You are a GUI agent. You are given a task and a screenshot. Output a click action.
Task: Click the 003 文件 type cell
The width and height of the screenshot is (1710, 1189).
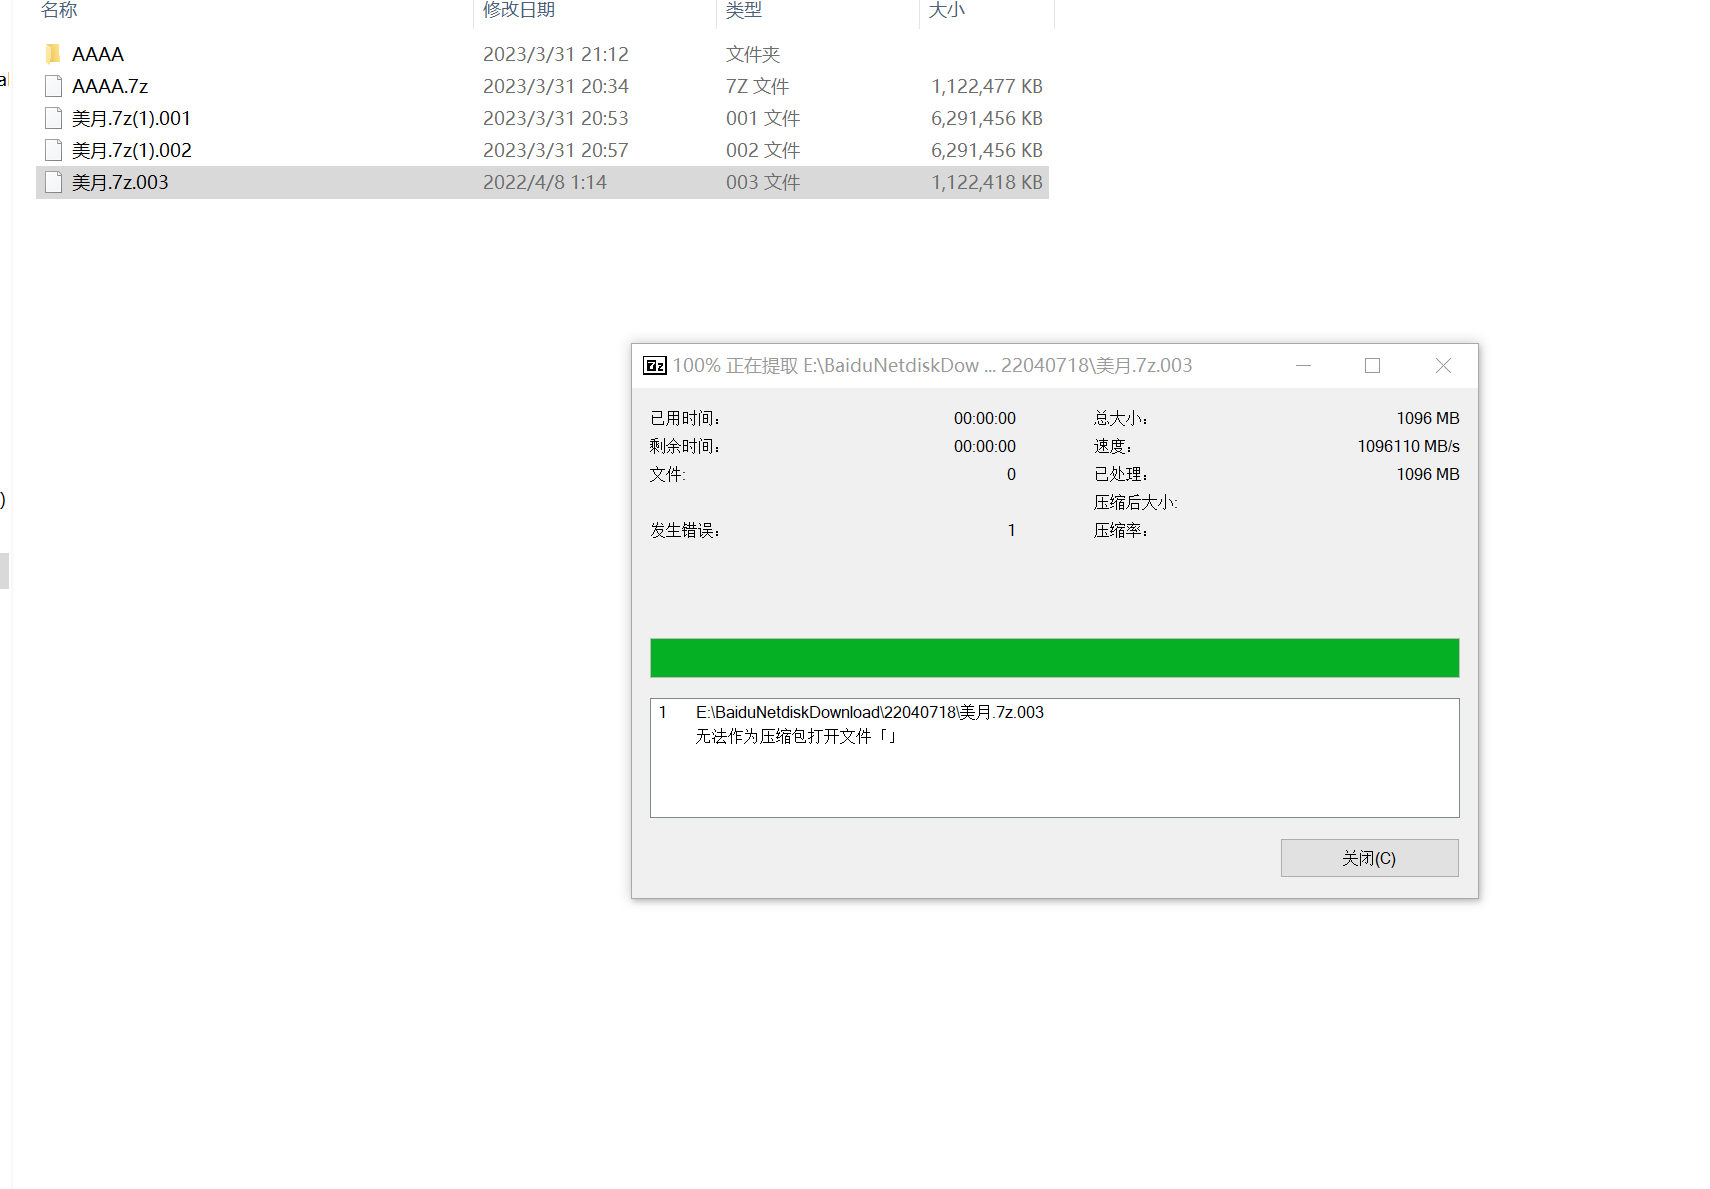point(763,182)
